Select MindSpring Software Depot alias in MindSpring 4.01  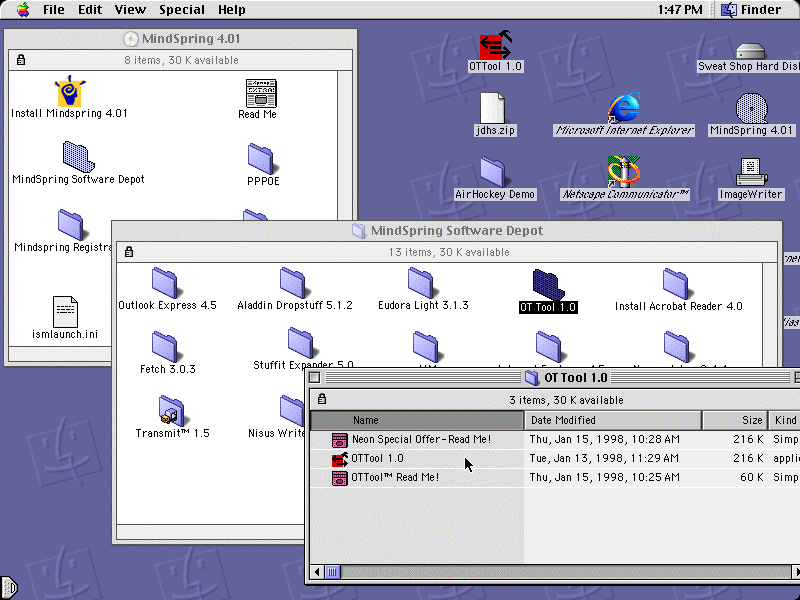(x=78, y=157)
